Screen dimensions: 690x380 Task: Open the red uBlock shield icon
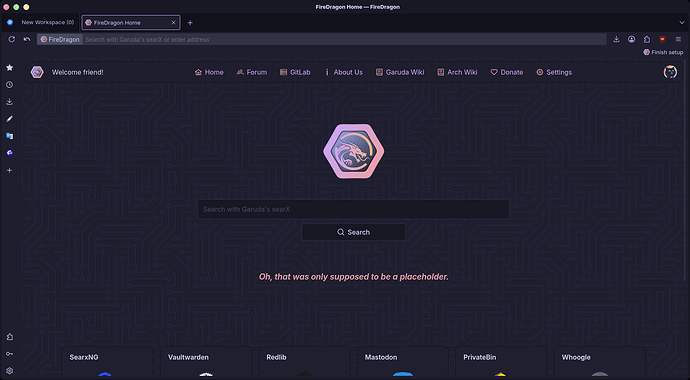point(662,39)
